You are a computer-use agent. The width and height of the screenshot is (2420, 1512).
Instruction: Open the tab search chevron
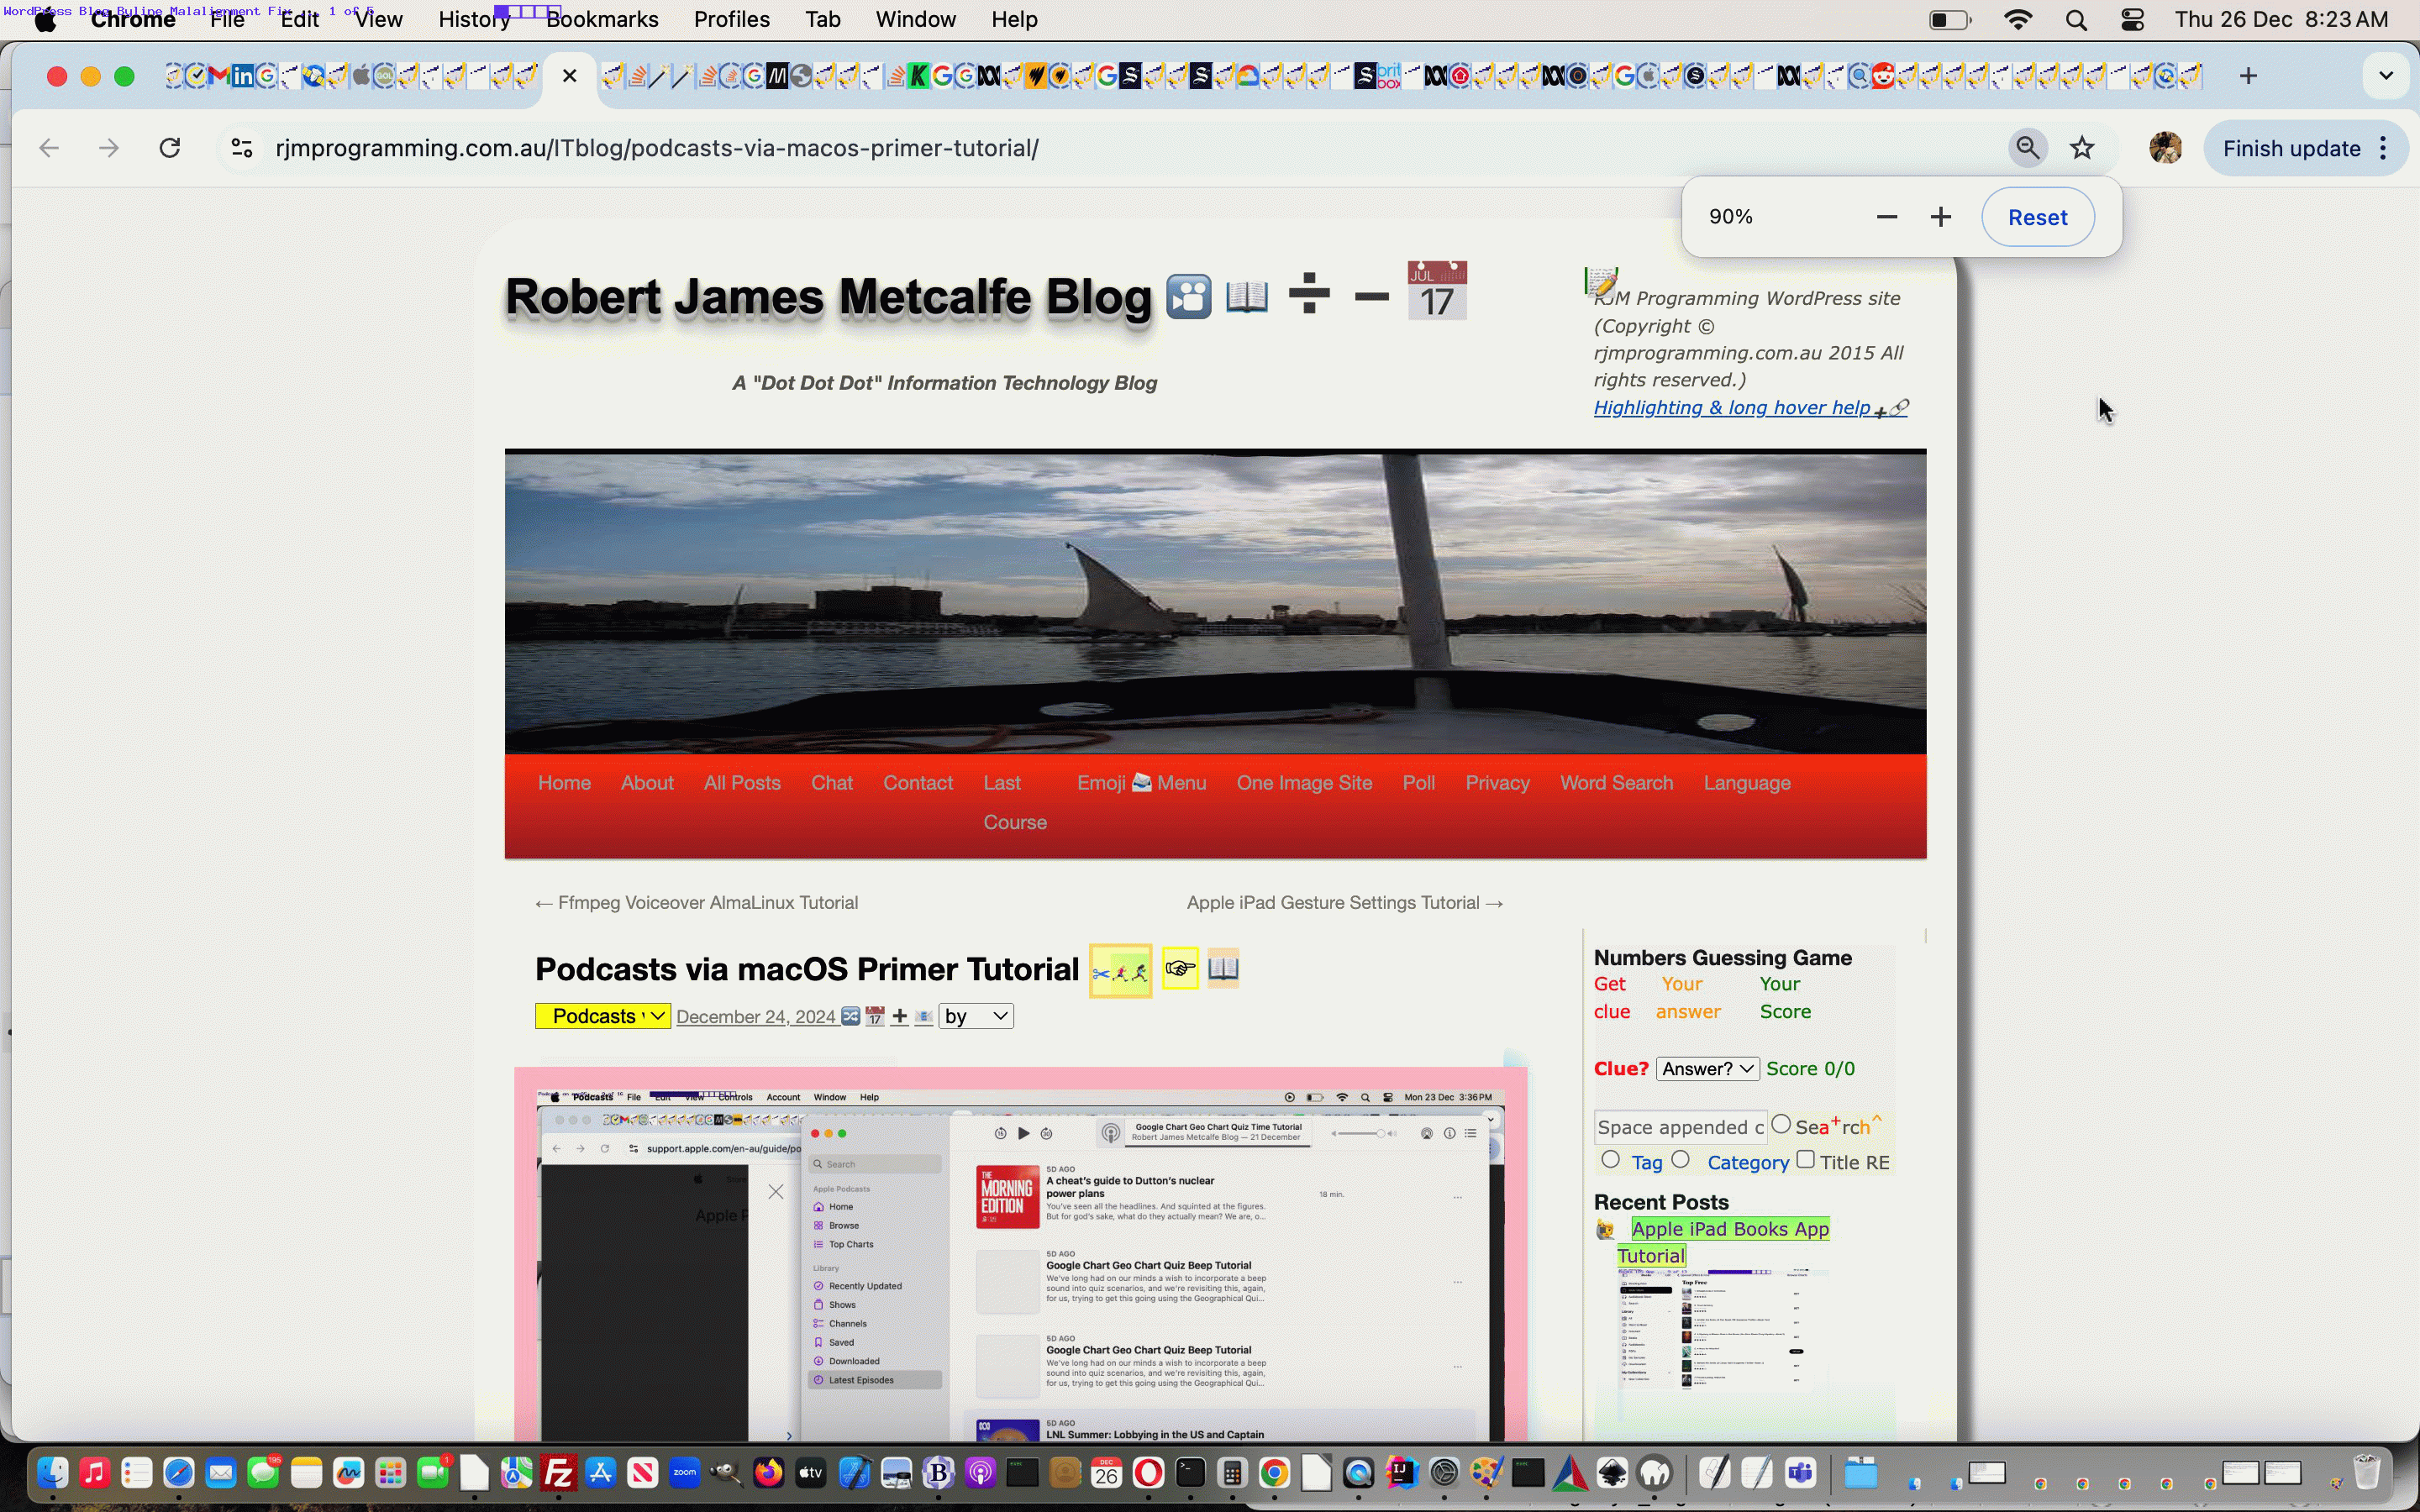(x=2386, y=76)
